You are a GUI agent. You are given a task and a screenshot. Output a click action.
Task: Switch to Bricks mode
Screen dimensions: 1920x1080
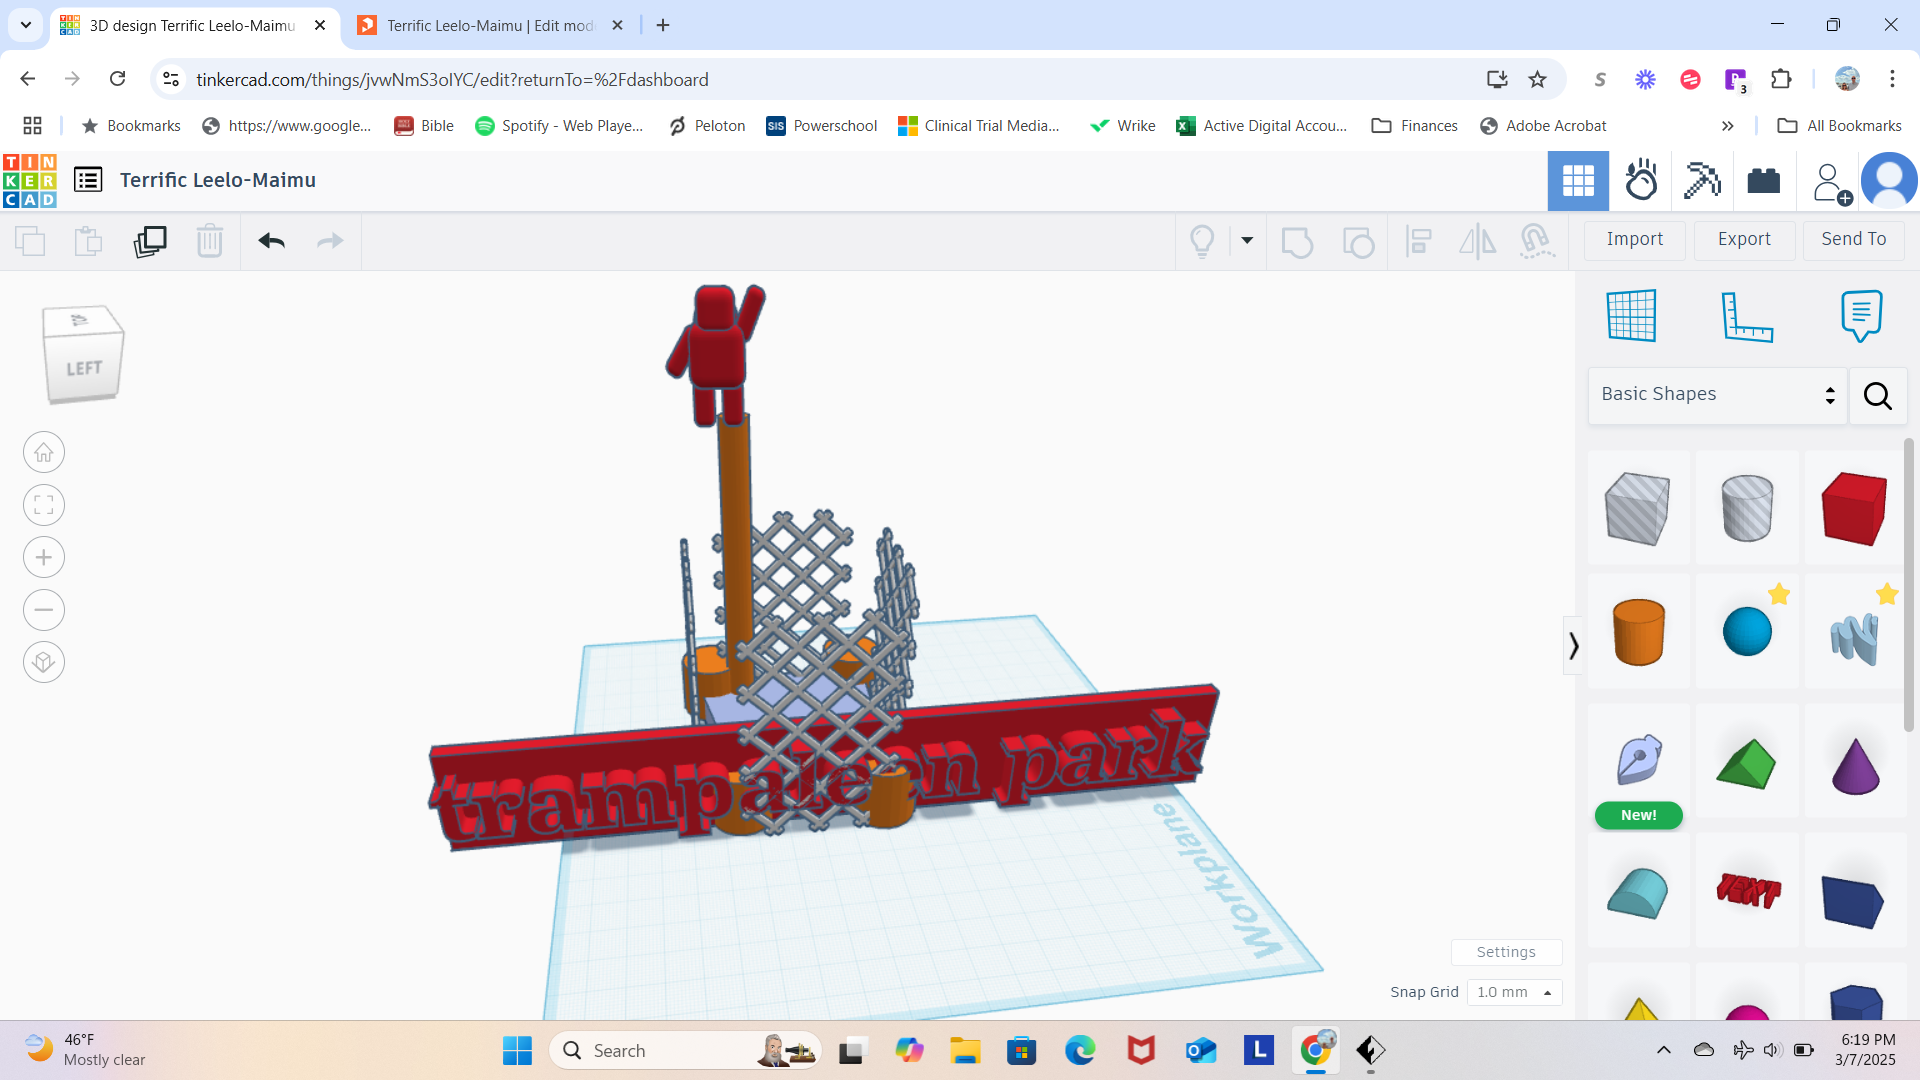pyautogui.click(x=1764, y=181)
